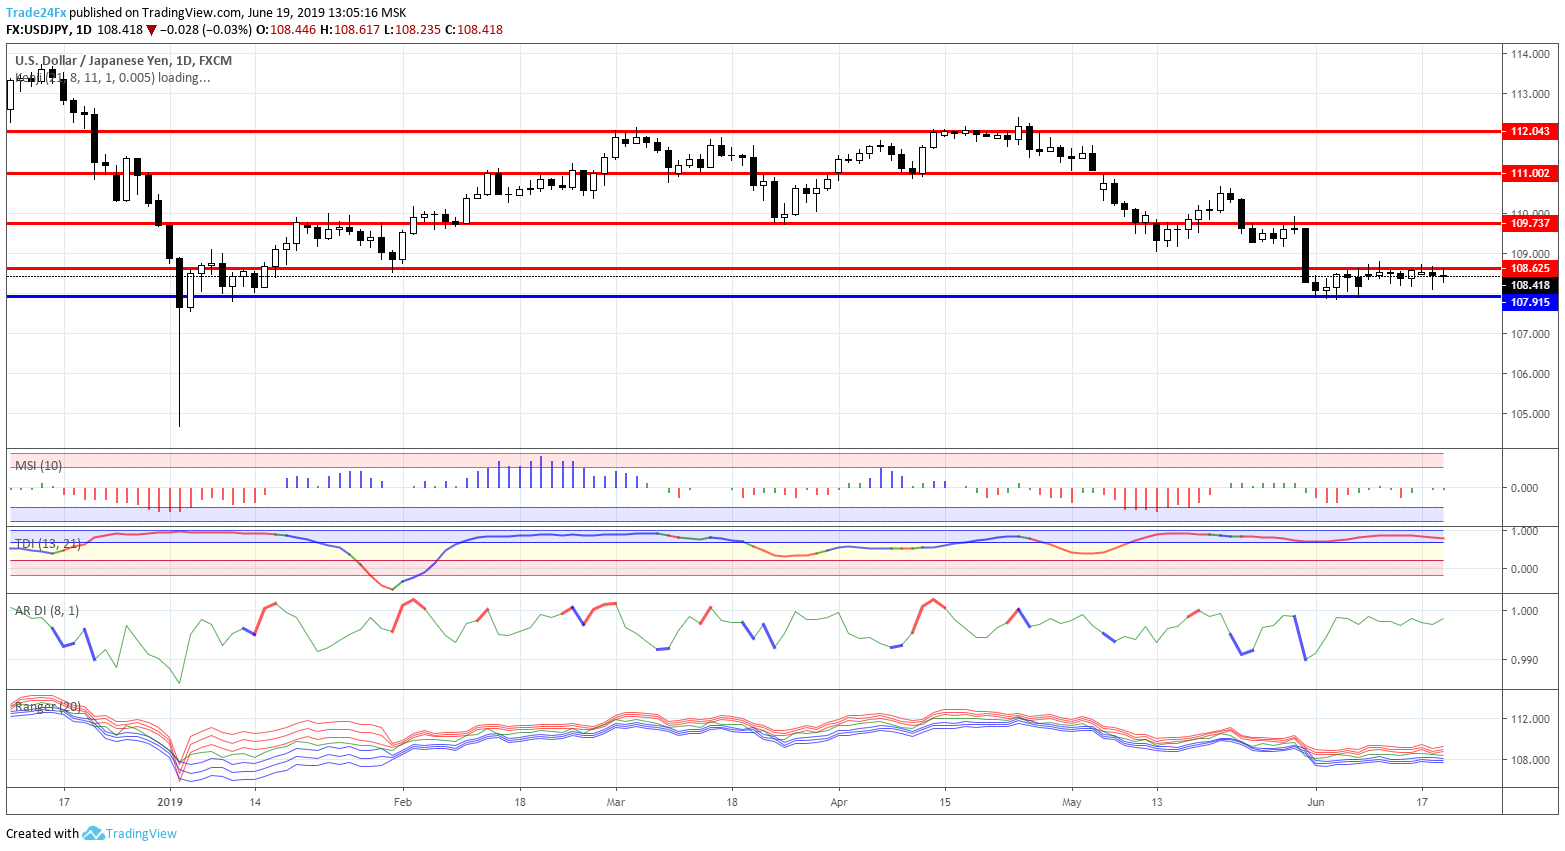The height and width of the screenshot is (851, 1565).
Task: Click the 15 date label on time axis
Action: point(944,802)
